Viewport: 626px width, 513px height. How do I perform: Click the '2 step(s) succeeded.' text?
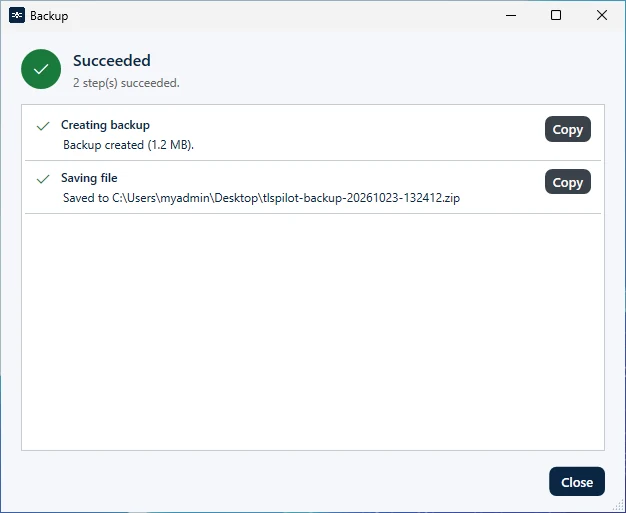click(x=126, y=83)
